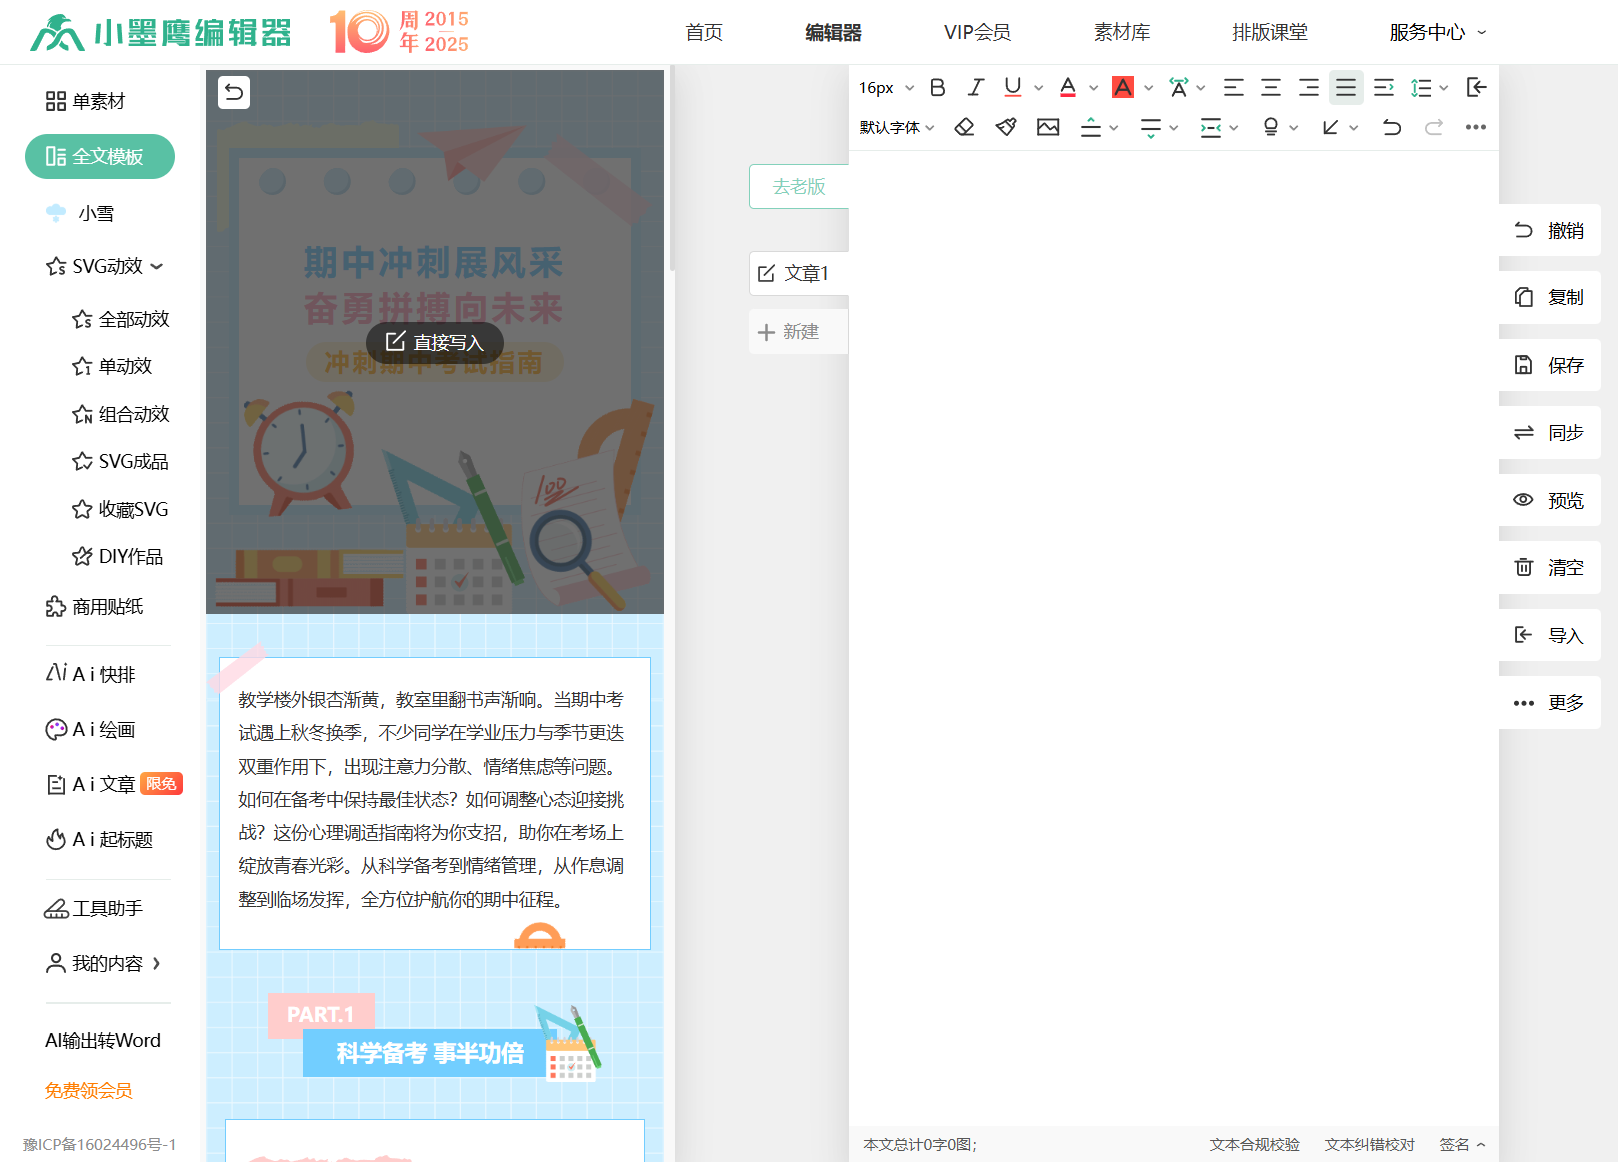
Task: Select the 文章1 article entry
Action: pyautogui.click(x=798, y=273)
